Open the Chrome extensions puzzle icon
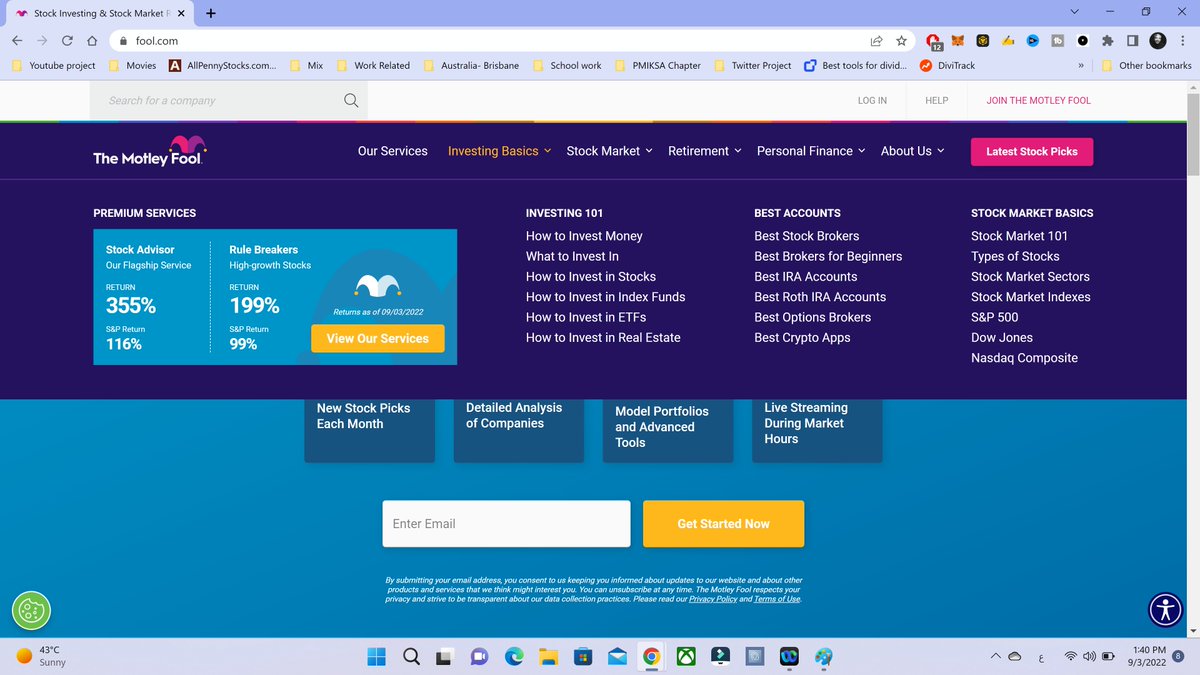1200x675 pixels. [x=1107, y=41]
